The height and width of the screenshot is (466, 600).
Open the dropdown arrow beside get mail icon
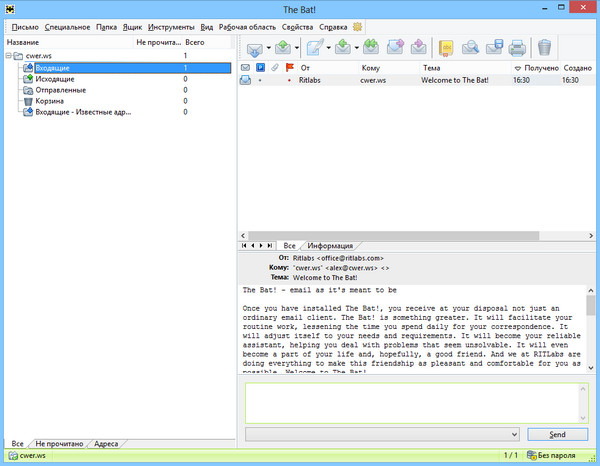pyautogui.click(x=269, y=48)
